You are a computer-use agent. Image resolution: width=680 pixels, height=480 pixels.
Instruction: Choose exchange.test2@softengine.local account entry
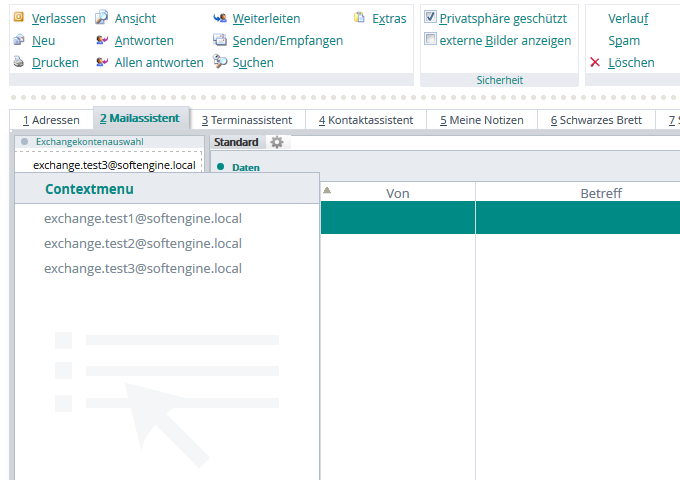click(x=143, y=243)
